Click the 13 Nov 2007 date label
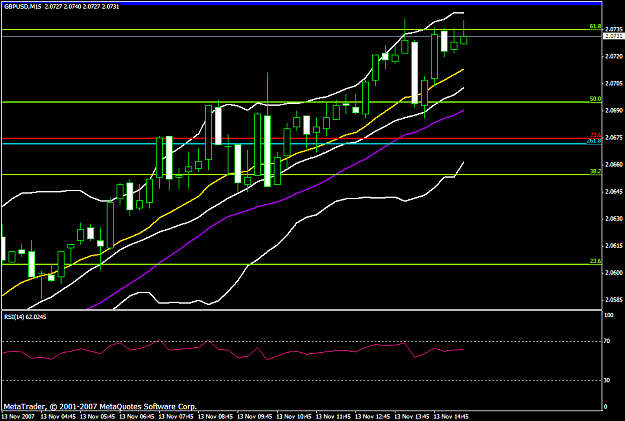Image resolution: width=625 pixels, height=421 pixels. pos(18,417)
